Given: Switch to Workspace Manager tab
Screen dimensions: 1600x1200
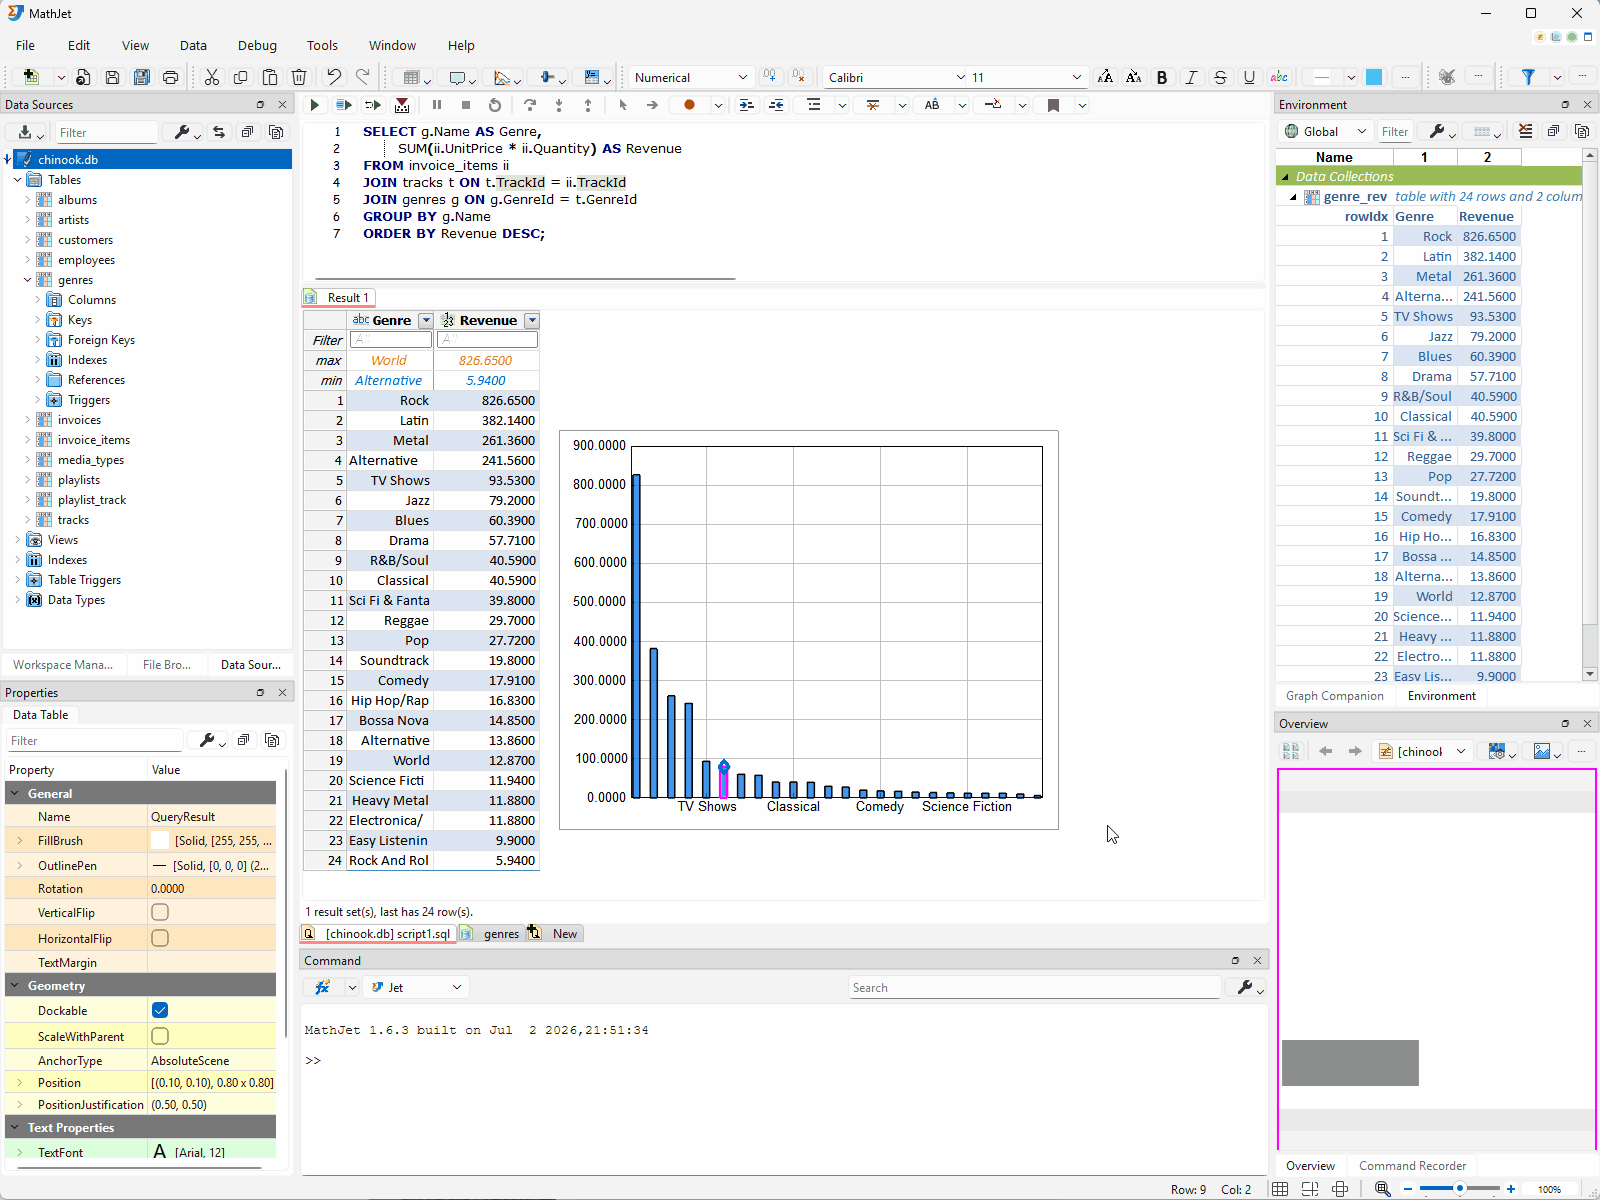Looking at the screenshot, I should [x=63, y=664].
